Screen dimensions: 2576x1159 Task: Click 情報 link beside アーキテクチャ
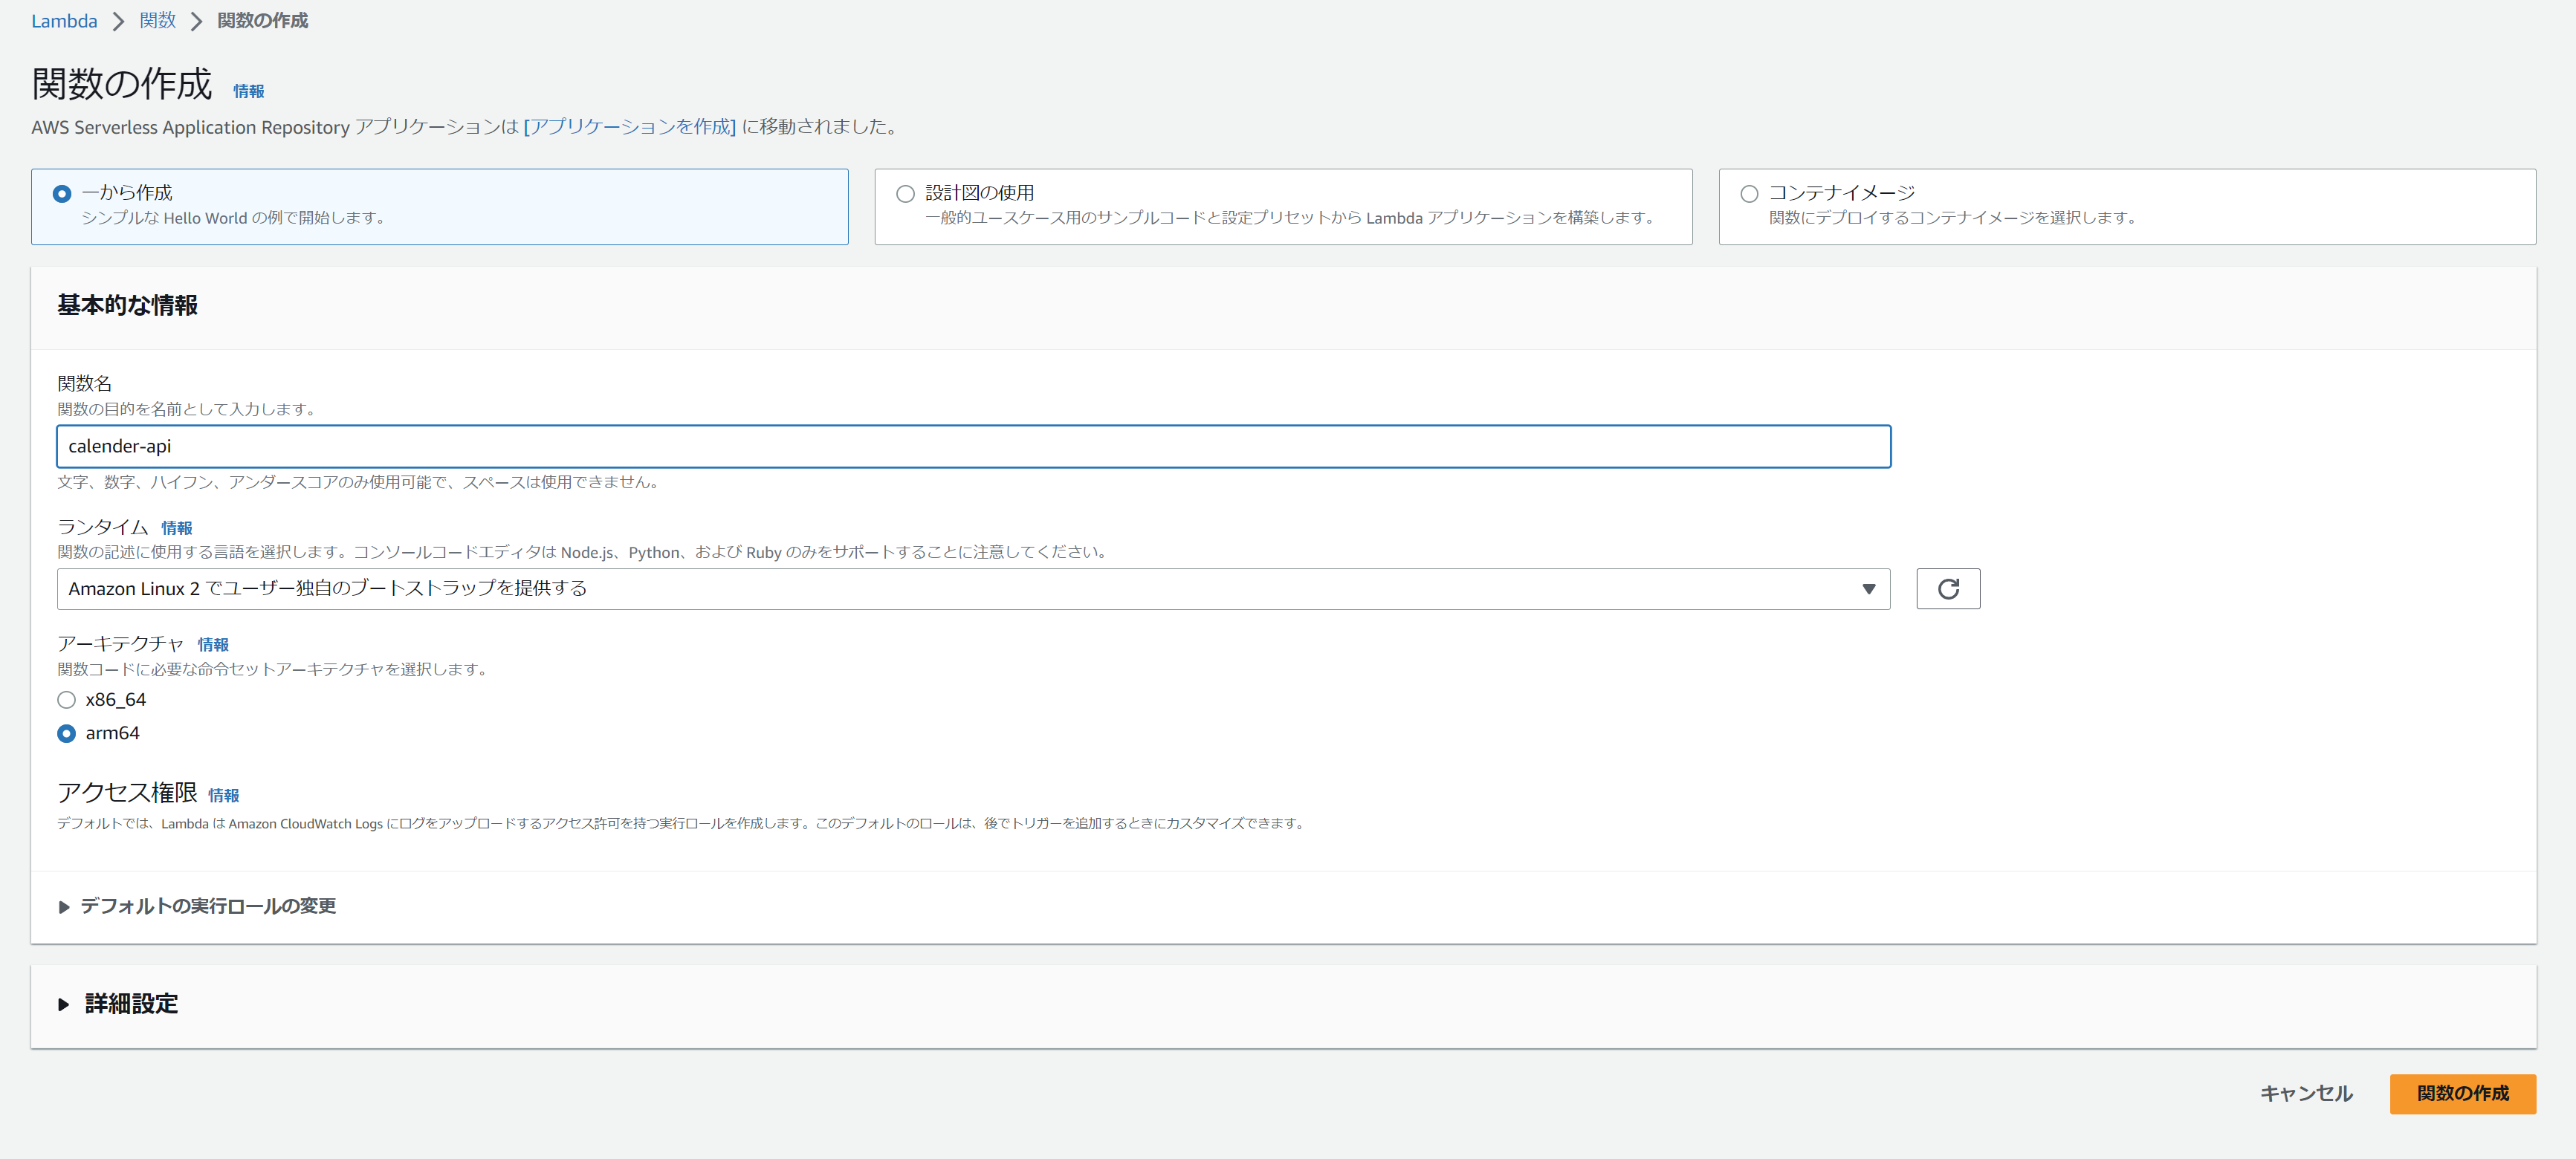tap(213, 645)
